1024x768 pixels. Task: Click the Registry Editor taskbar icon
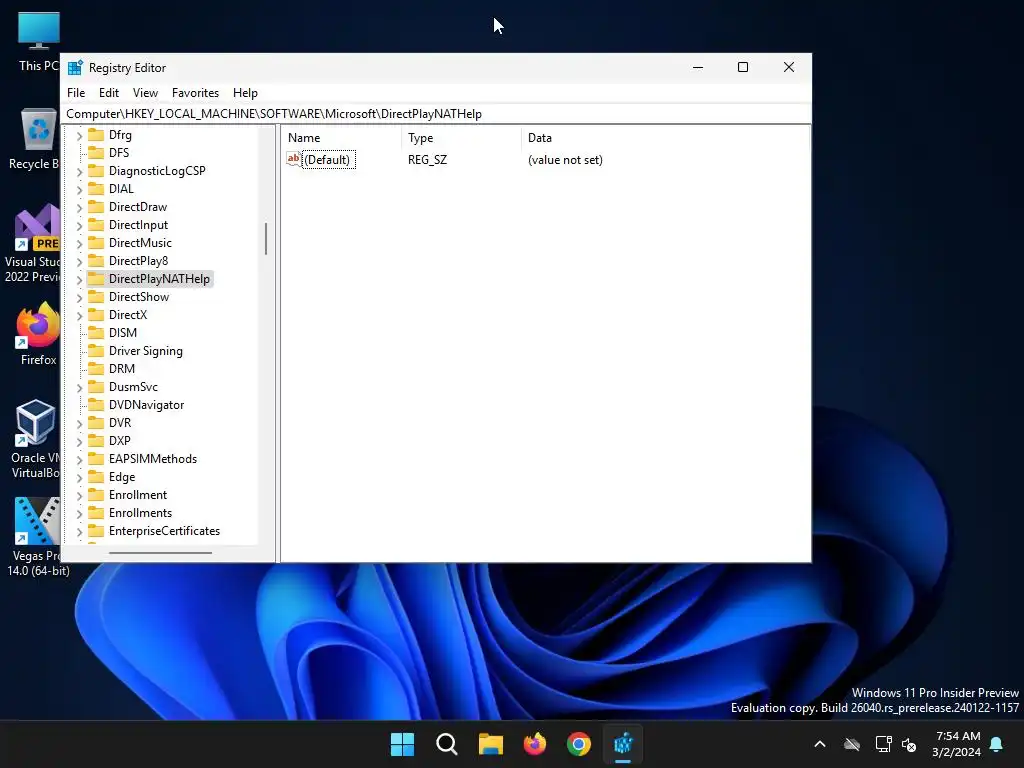(623, 744)
